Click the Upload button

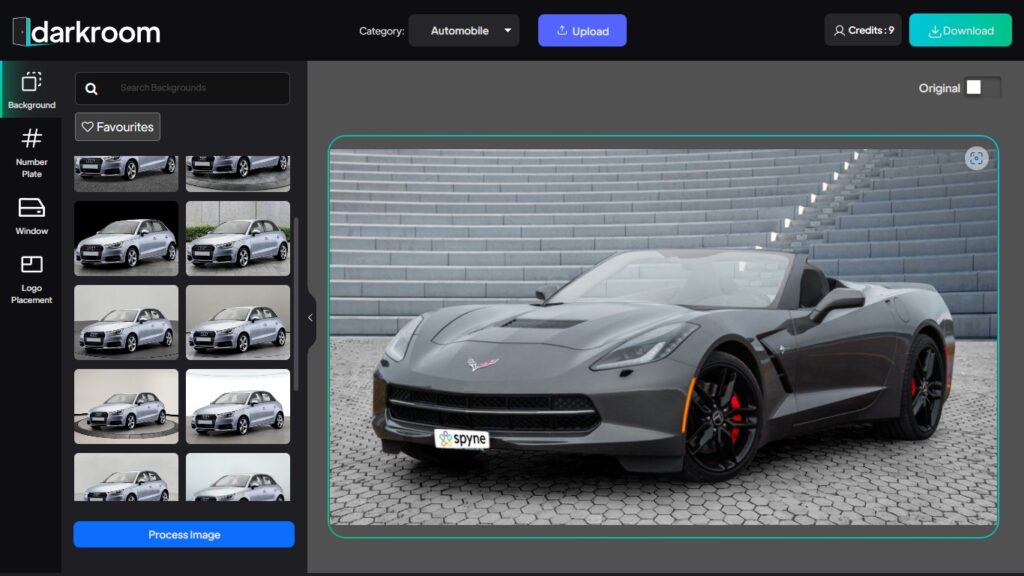(582, 31)
